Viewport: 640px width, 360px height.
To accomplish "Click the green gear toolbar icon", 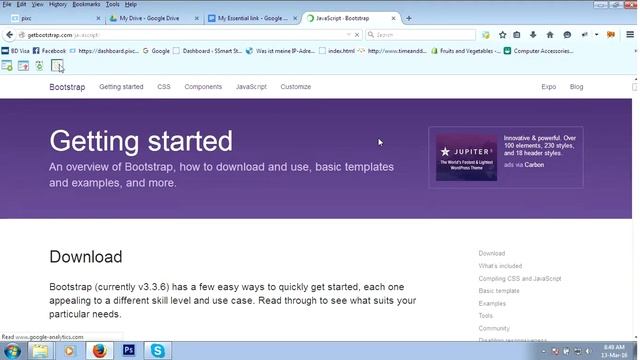I will pyautogui.click(x=39, y=65).
